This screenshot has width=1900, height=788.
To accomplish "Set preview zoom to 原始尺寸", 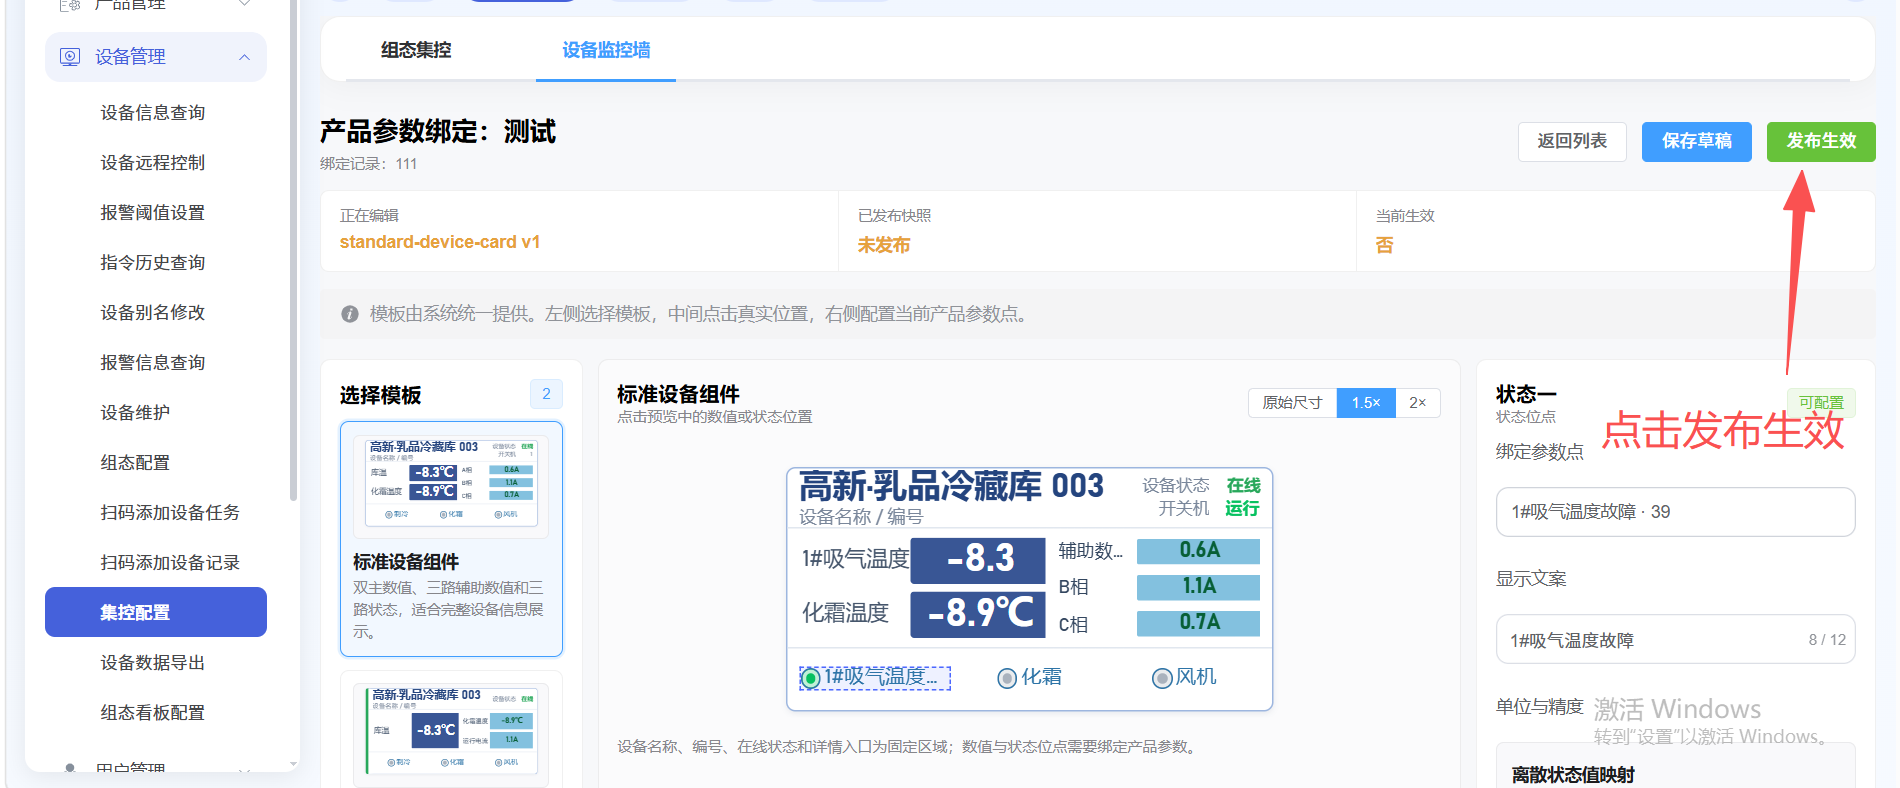I will (1292, 403).
